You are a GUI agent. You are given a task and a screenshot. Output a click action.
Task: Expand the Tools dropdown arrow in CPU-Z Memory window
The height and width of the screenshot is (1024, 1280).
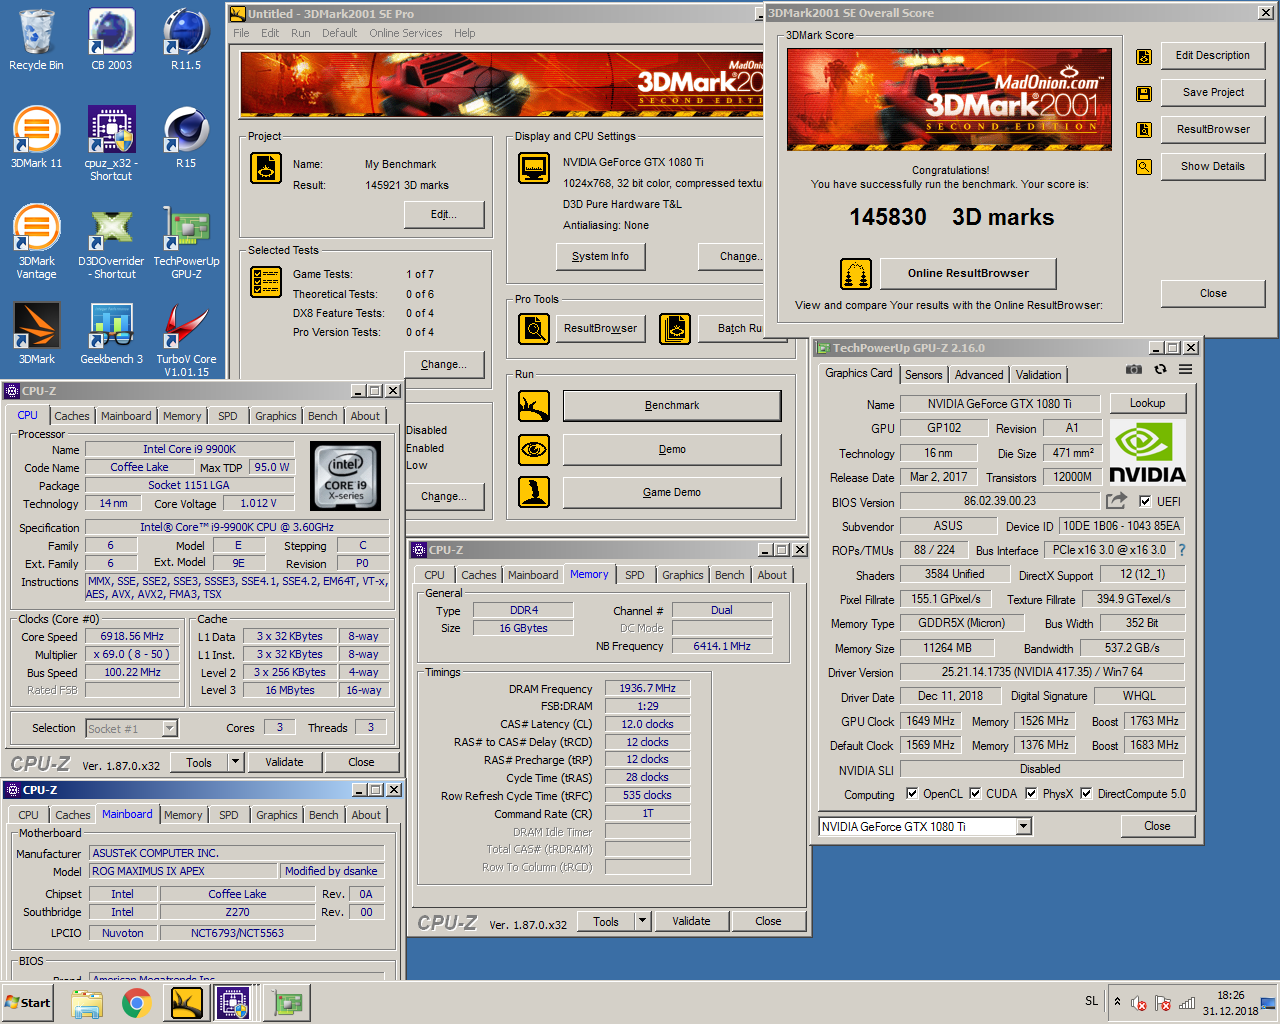point(643,921)
